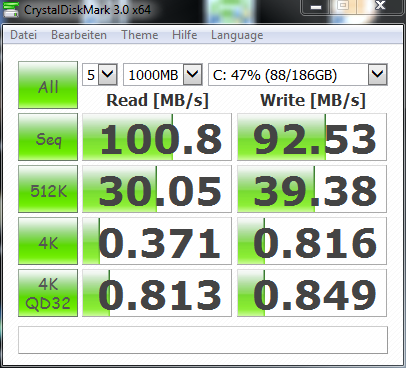Run the 4K QD32 benchmark

coord(48,293)
